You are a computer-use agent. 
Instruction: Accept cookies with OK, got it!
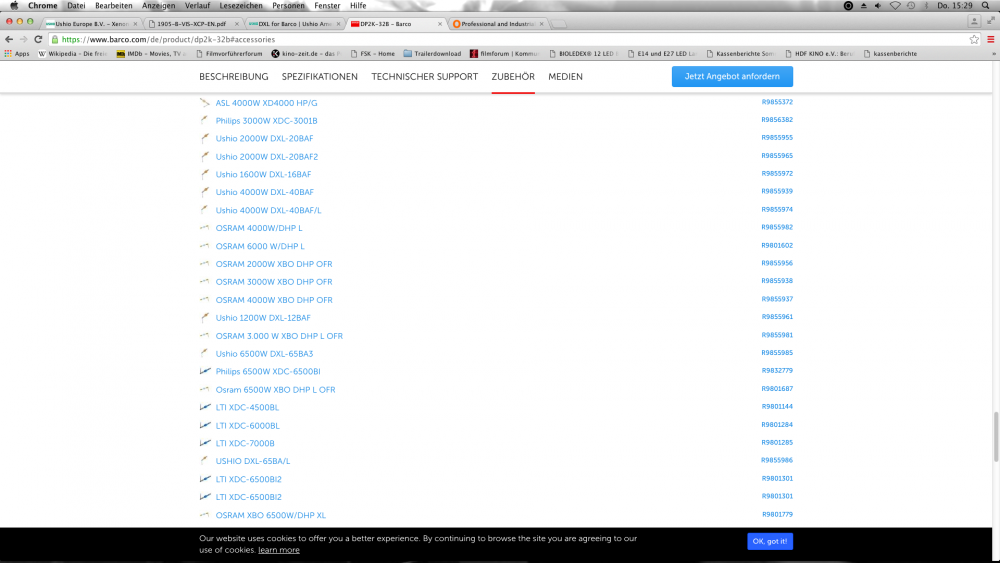[769, 541]
